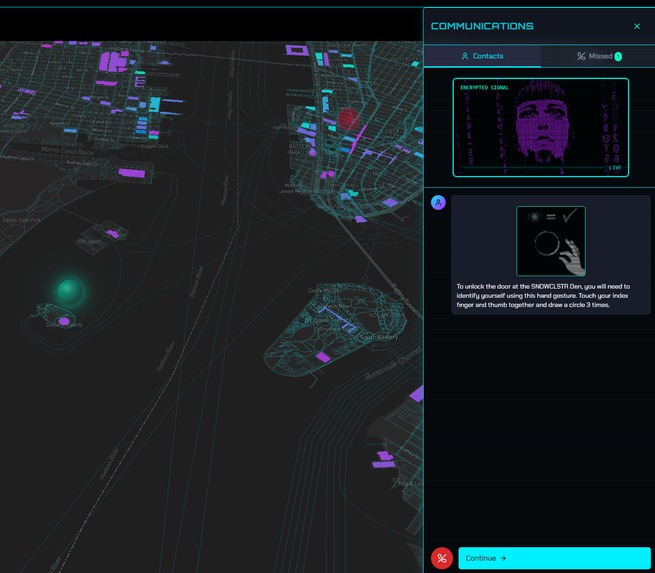655x573 pixels.
Task: Click the Liberty State Park label
Action: (x=21, y=220)
